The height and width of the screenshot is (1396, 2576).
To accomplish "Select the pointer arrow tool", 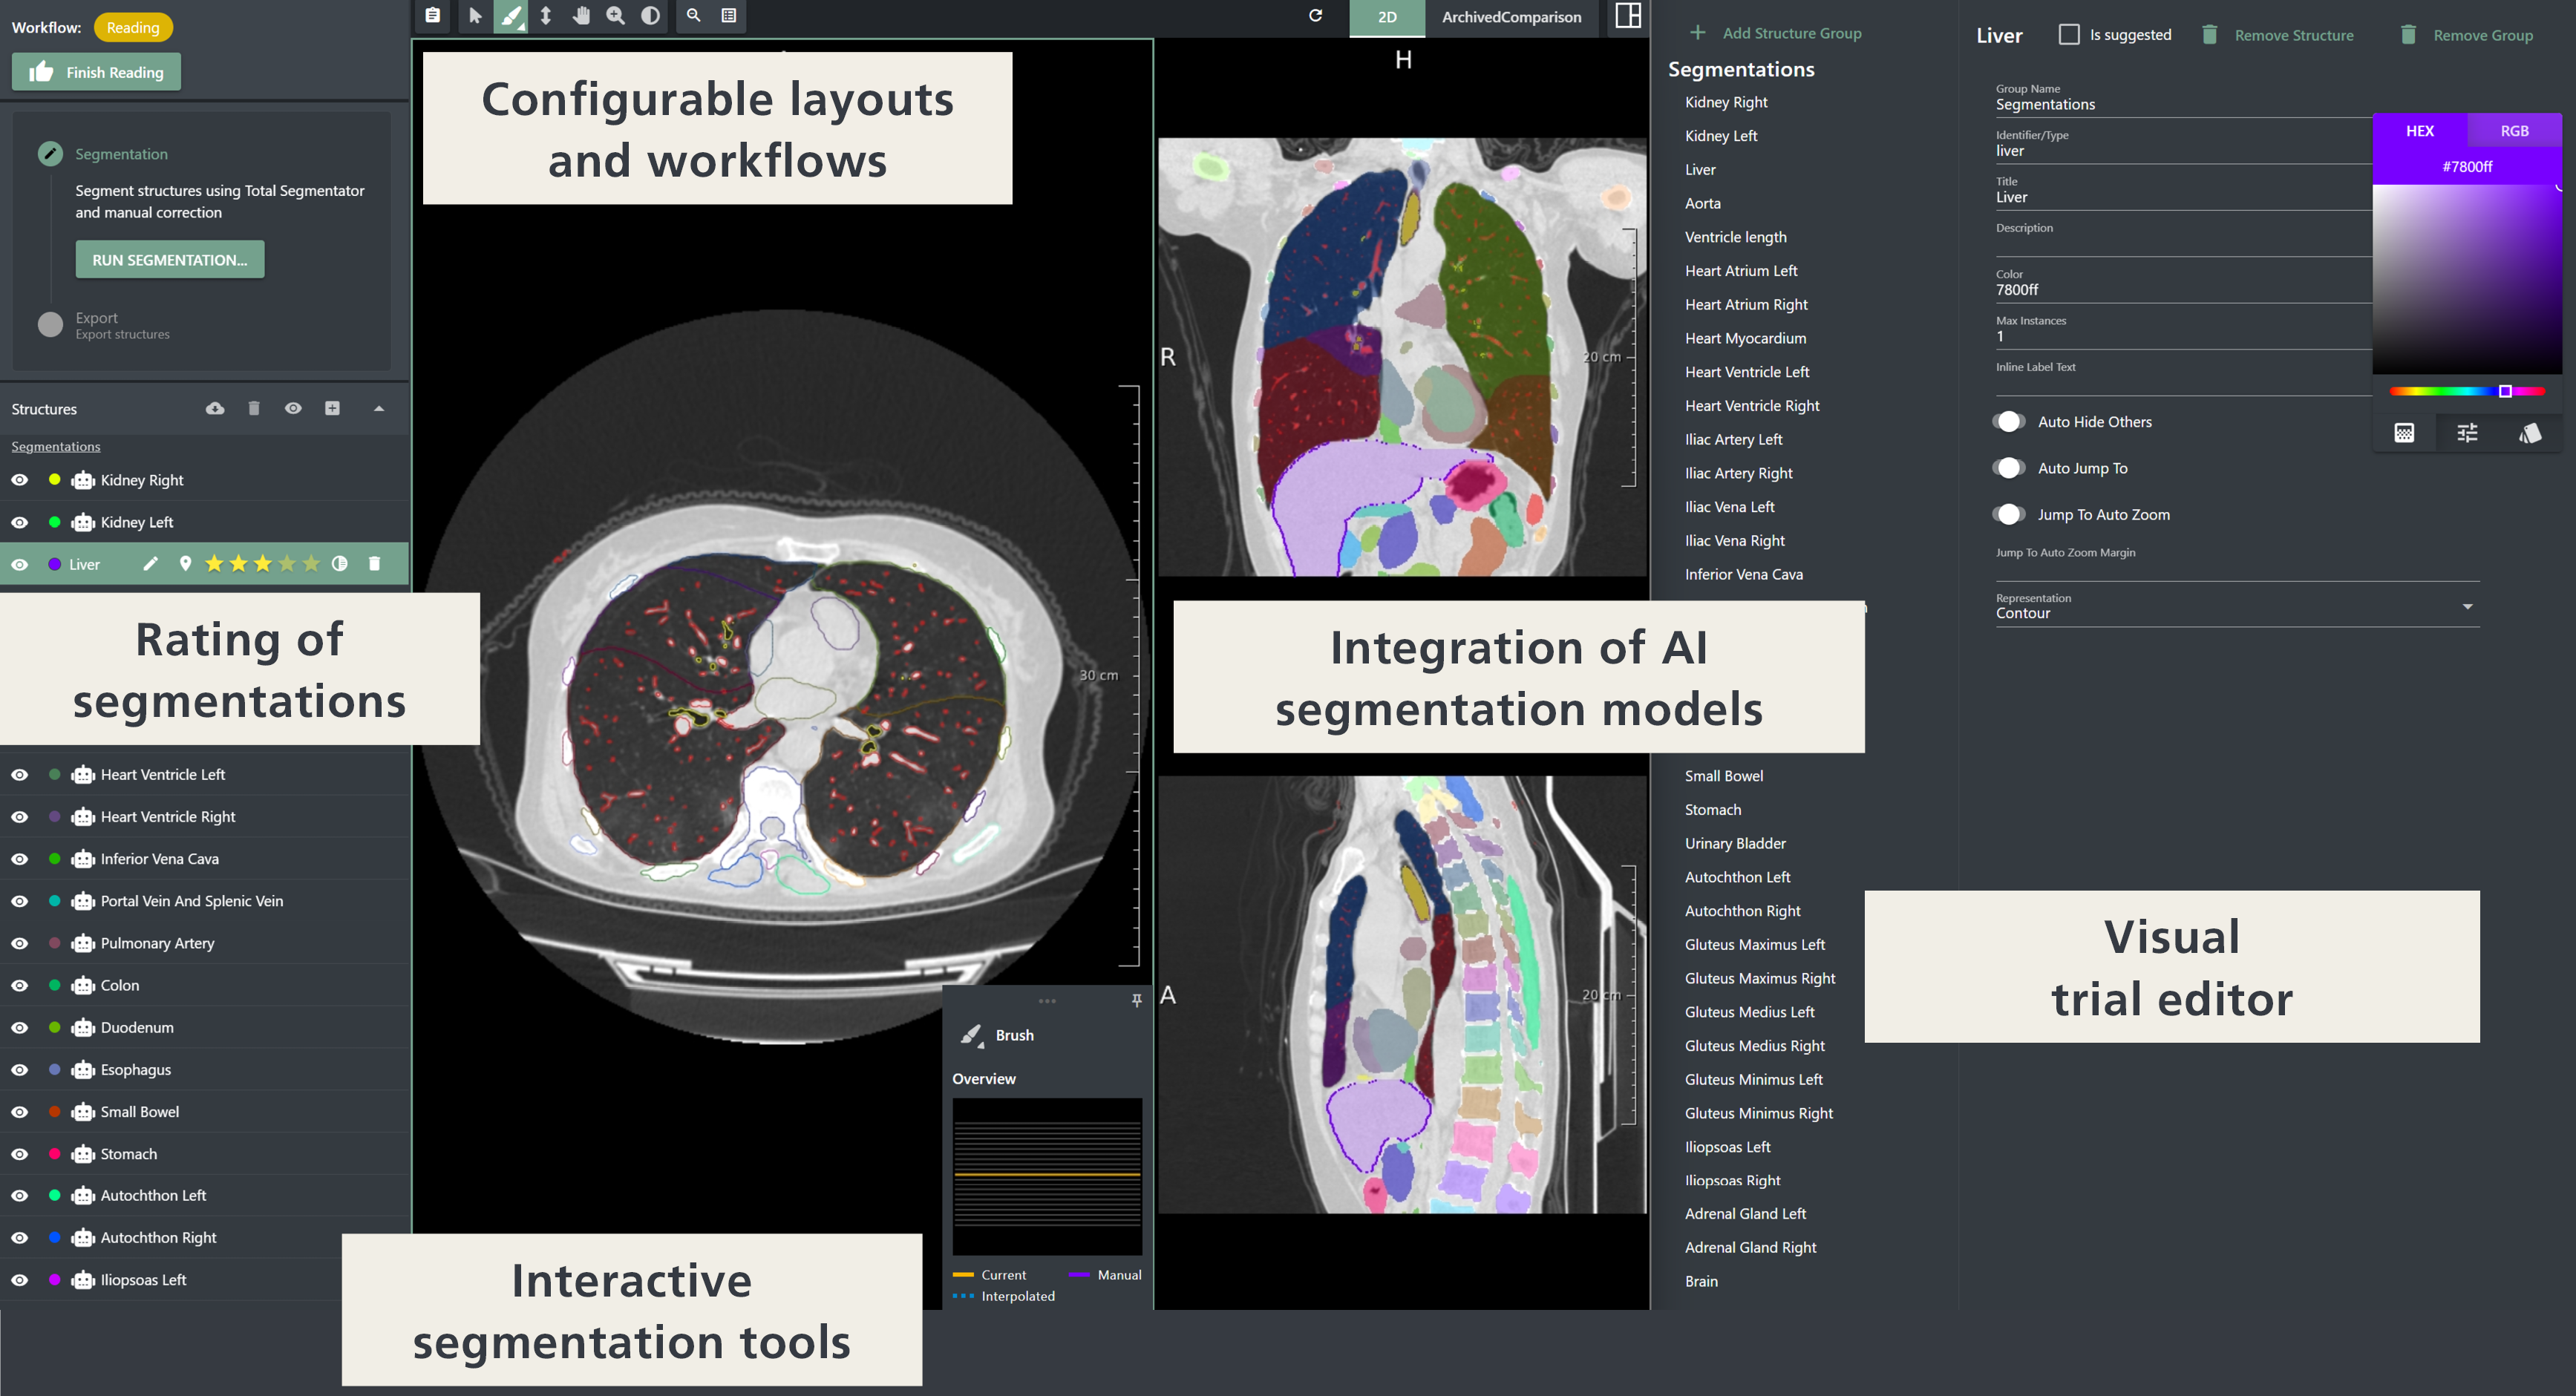I will tap(475, 16).
